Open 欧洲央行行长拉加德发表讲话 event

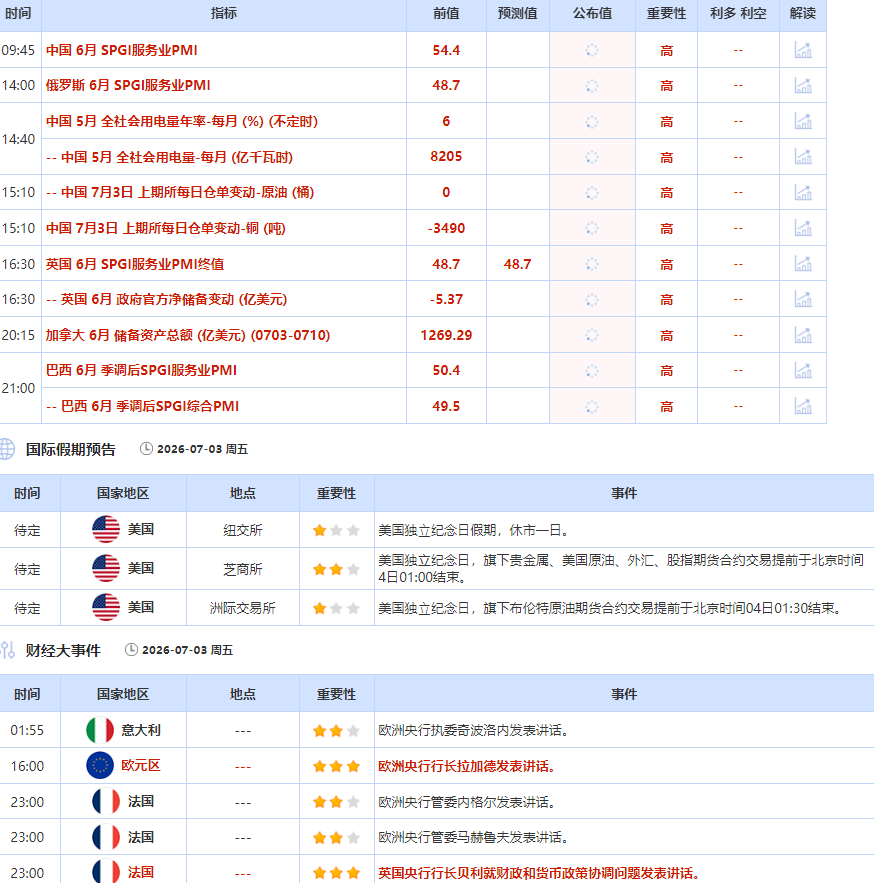coord(467,766)
